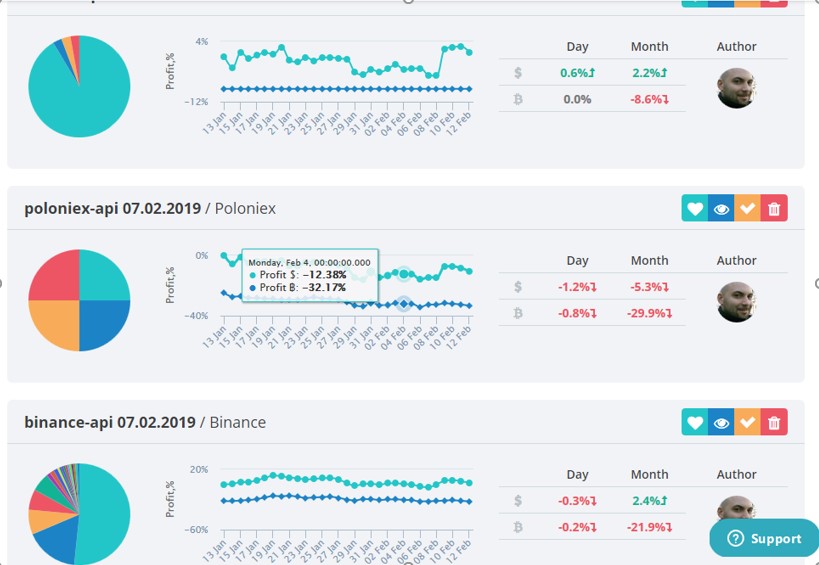Open the Support chat button
This screenshot has width=819, height=565.
(x=765, y=538)
